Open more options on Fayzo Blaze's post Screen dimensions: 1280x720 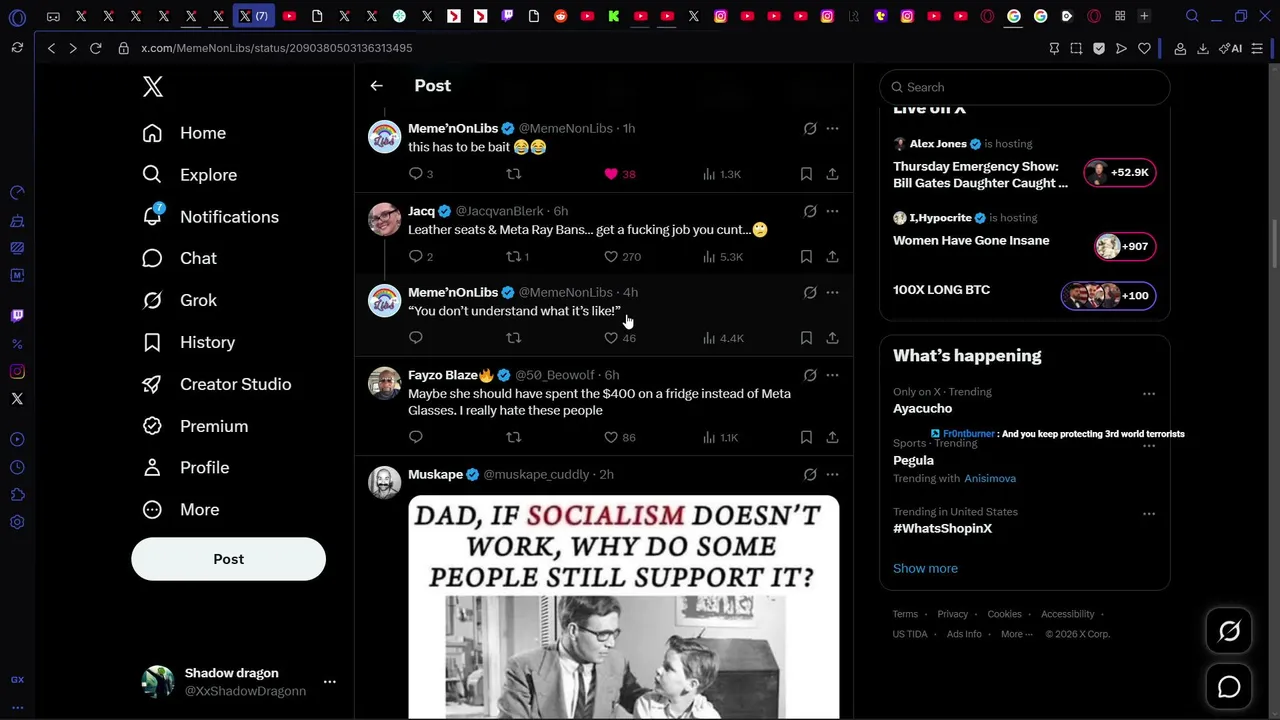tap(832, 375)
